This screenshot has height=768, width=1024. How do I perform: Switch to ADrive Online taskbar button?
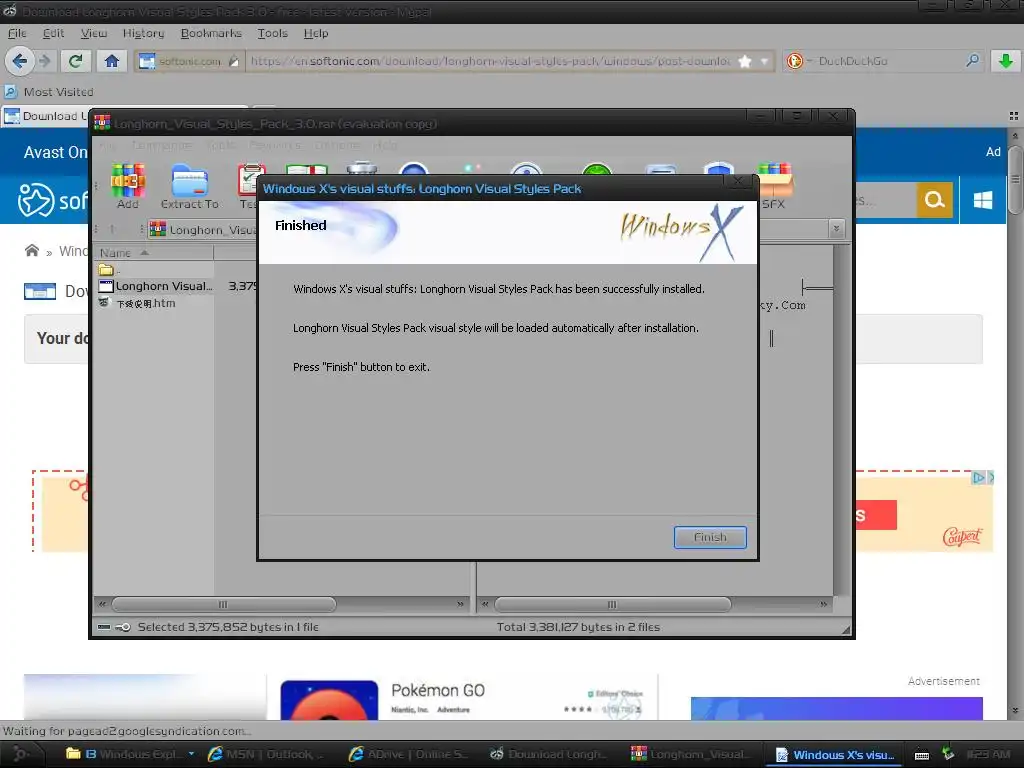[x=409, y=754]
